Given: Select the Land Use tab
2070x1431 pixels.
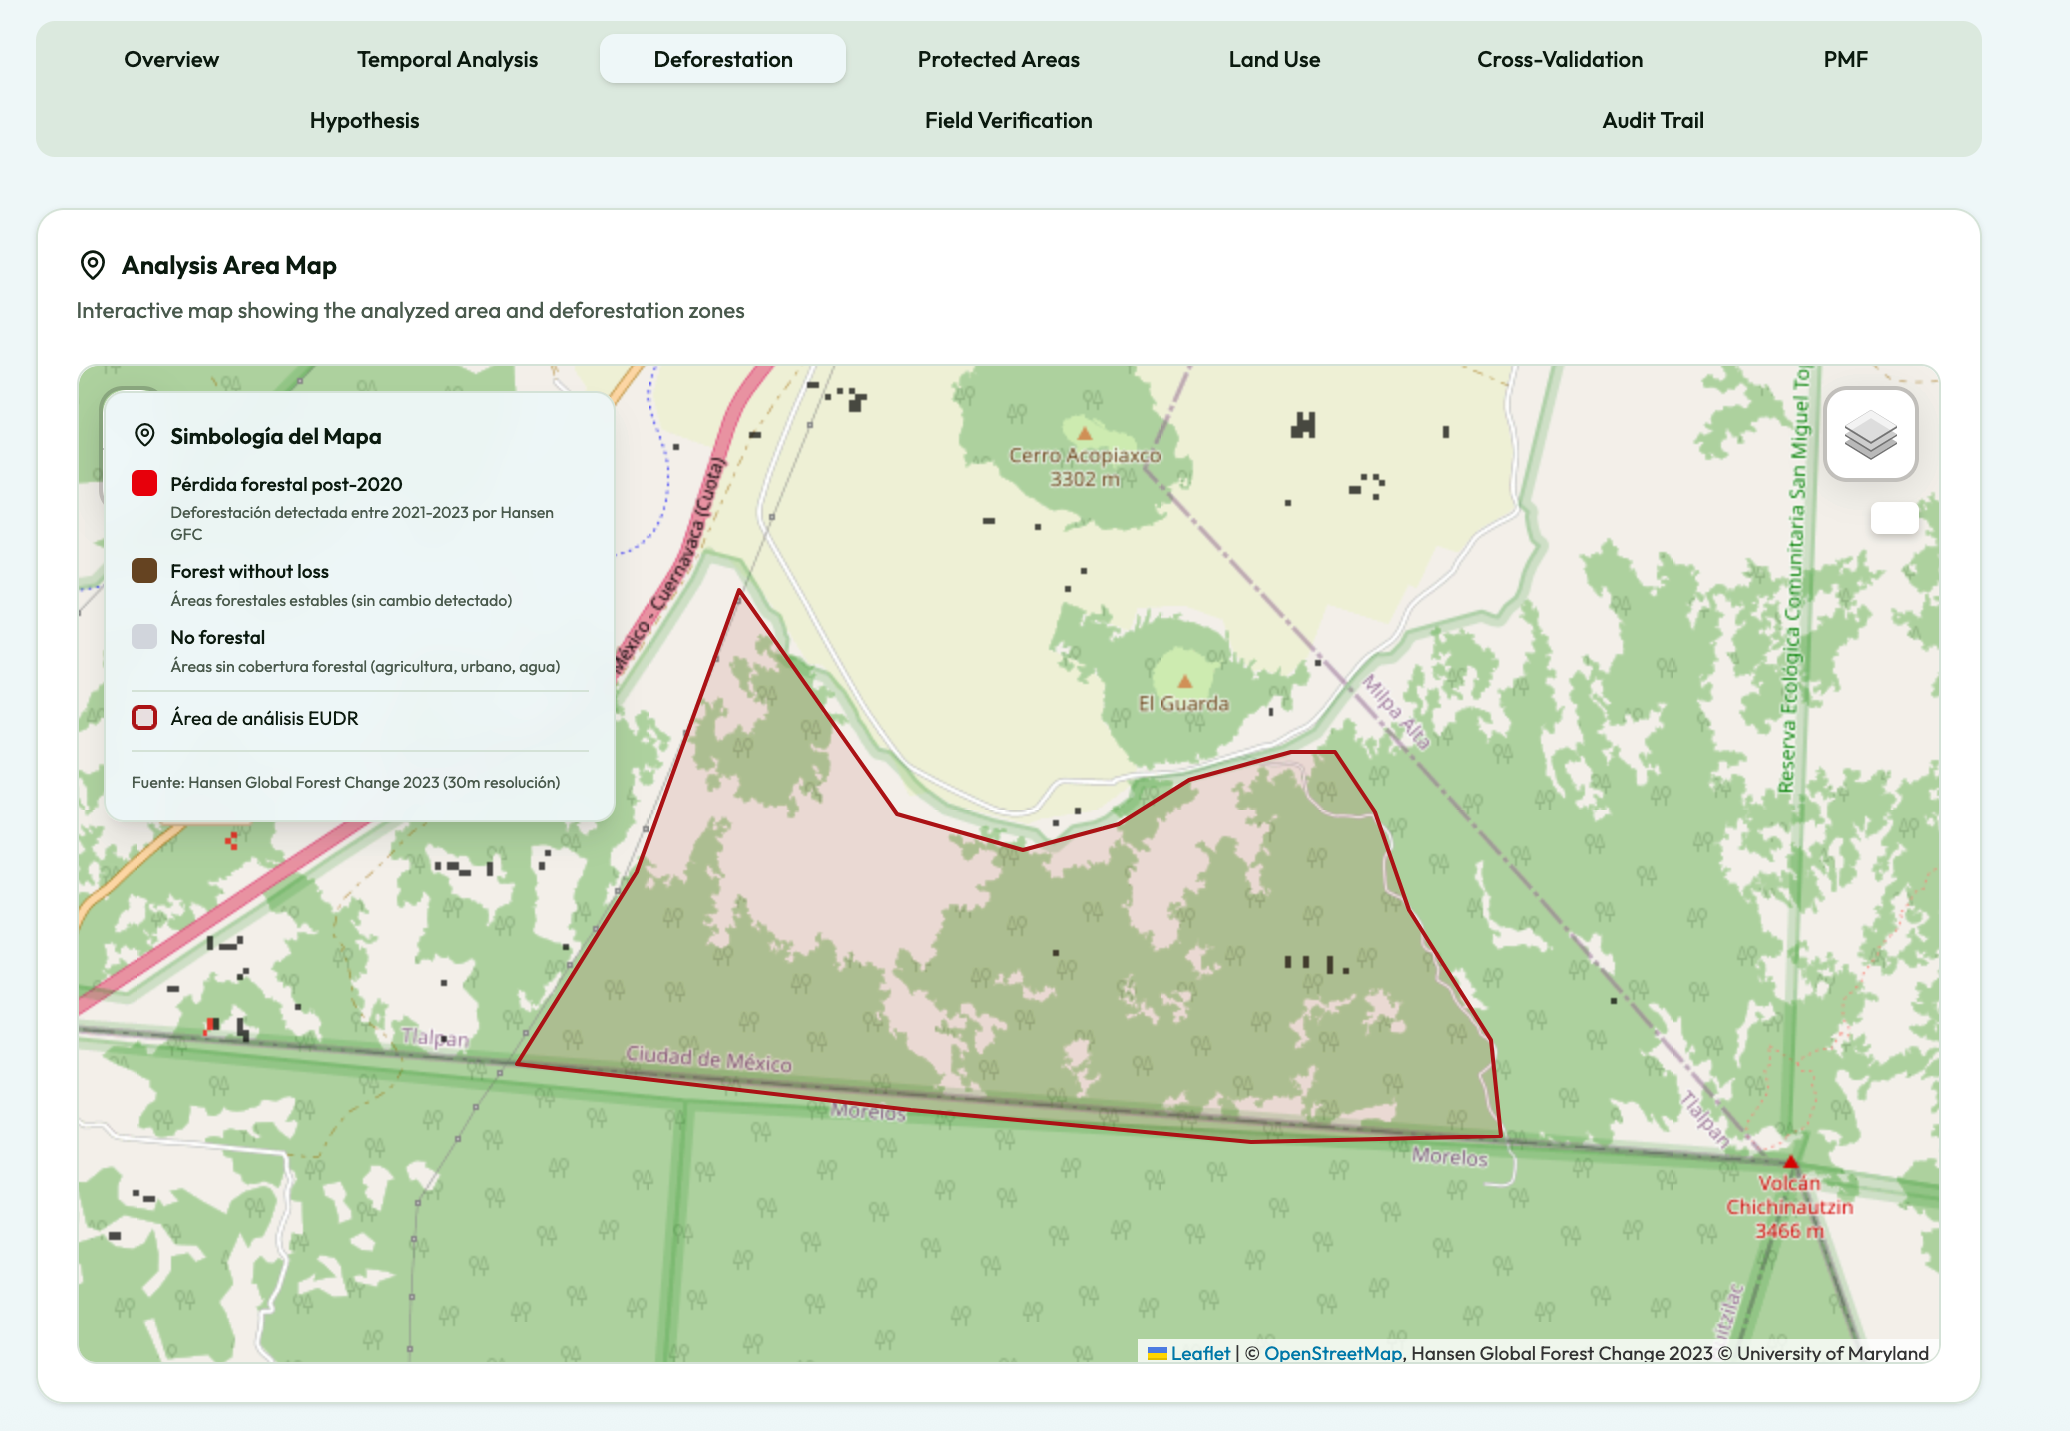Looking at the screenshot, I should coord(1274,59).
